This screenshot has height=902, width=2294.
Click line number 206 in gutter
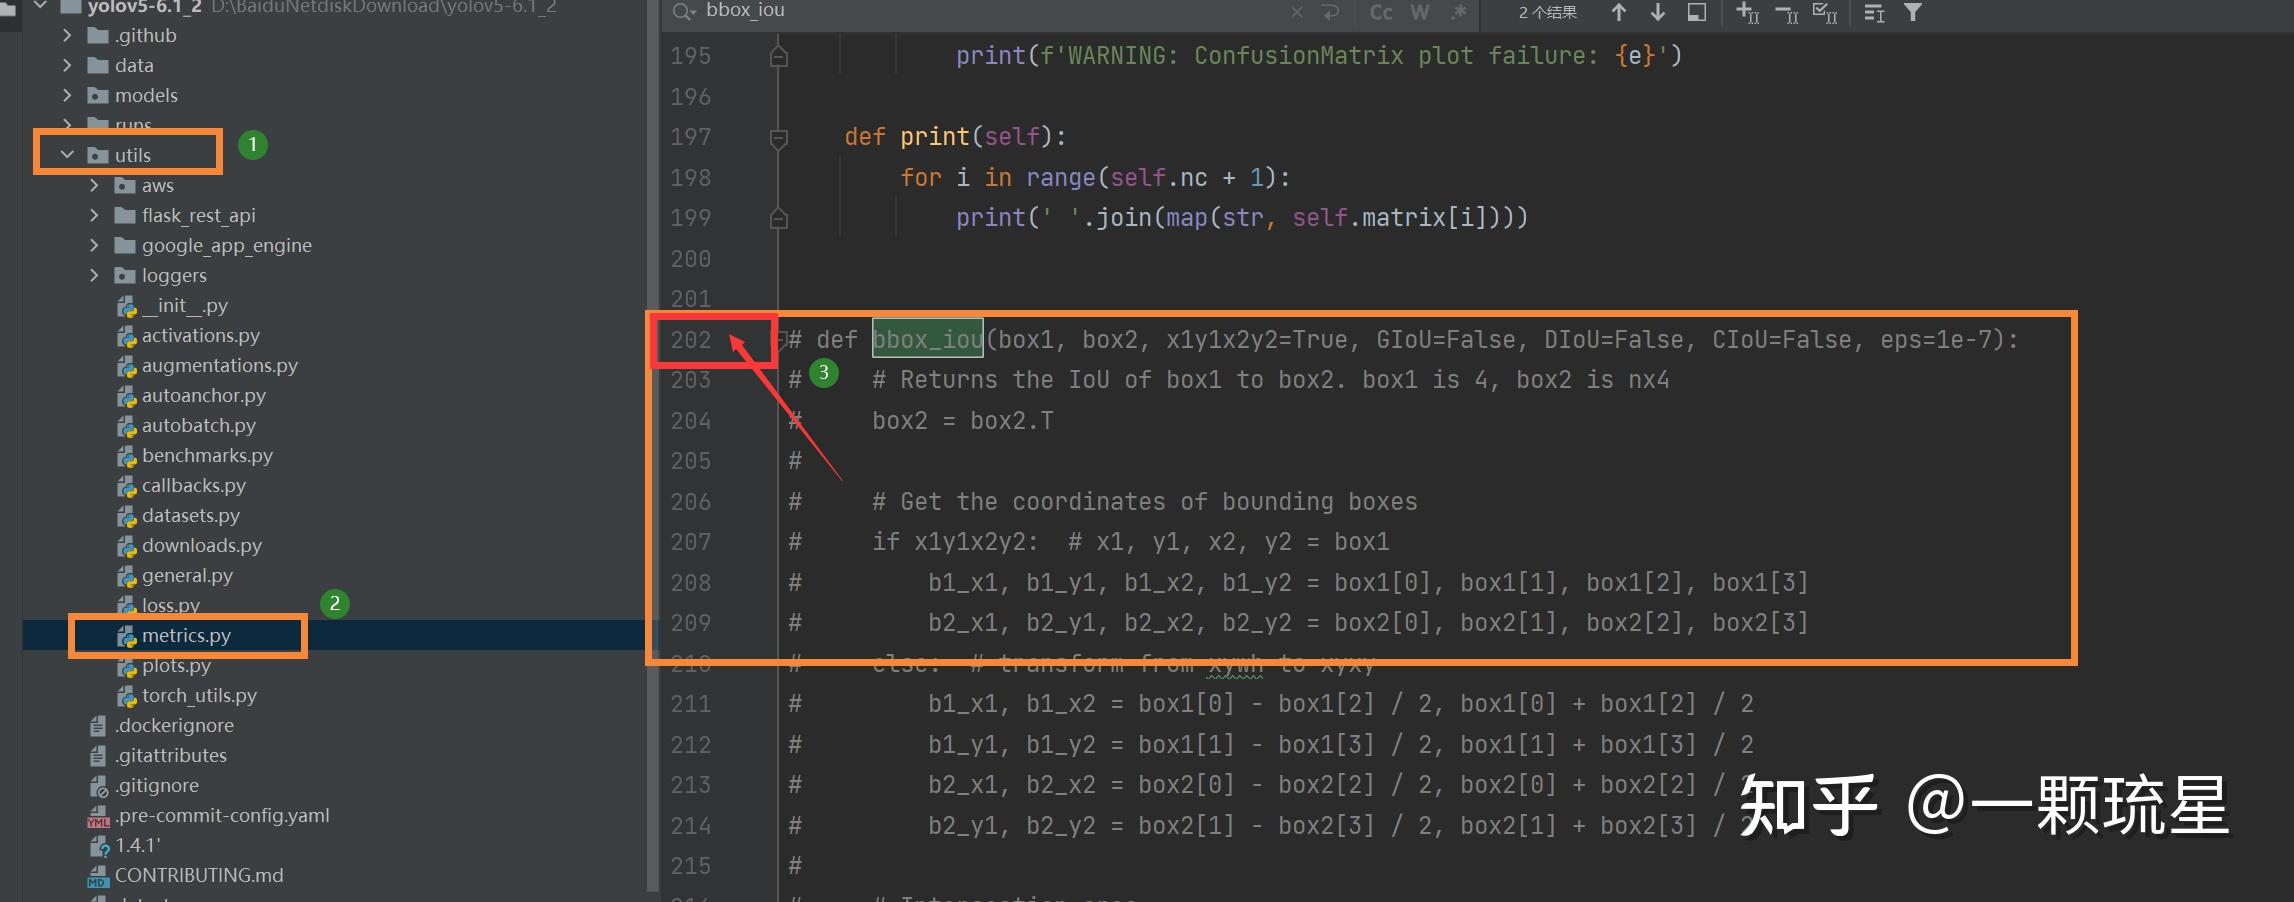[691, 502]
